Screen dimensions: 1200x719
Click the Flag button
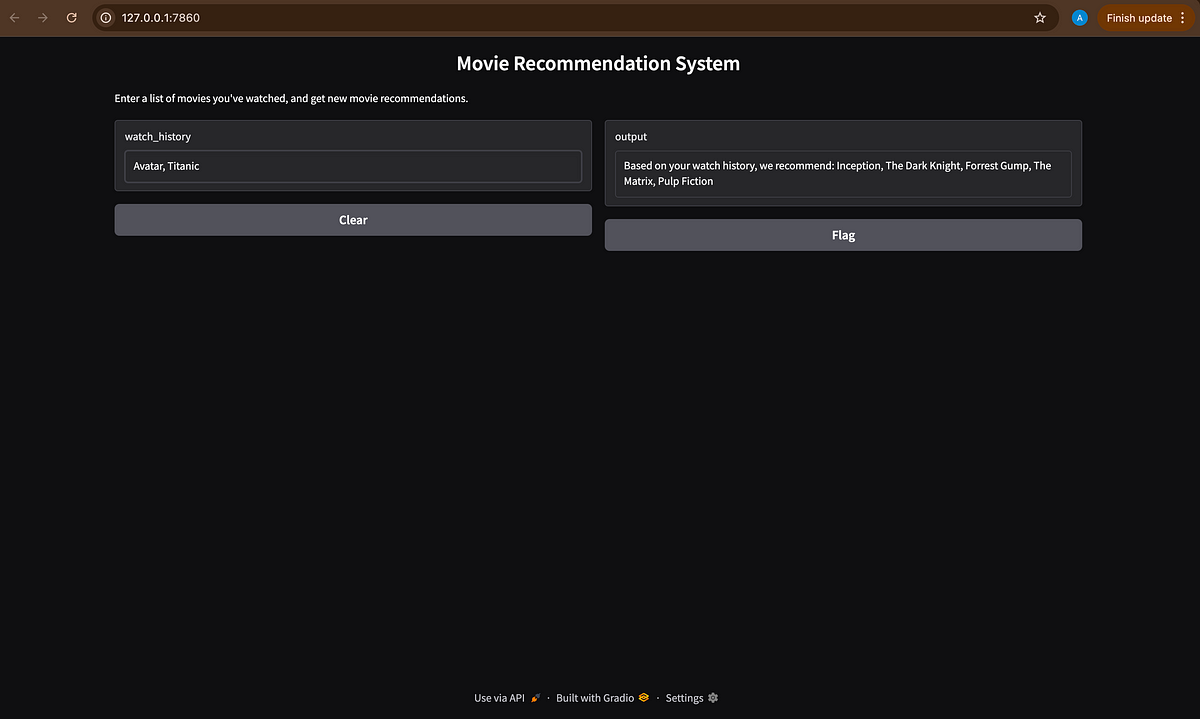[x=843, y=235]
